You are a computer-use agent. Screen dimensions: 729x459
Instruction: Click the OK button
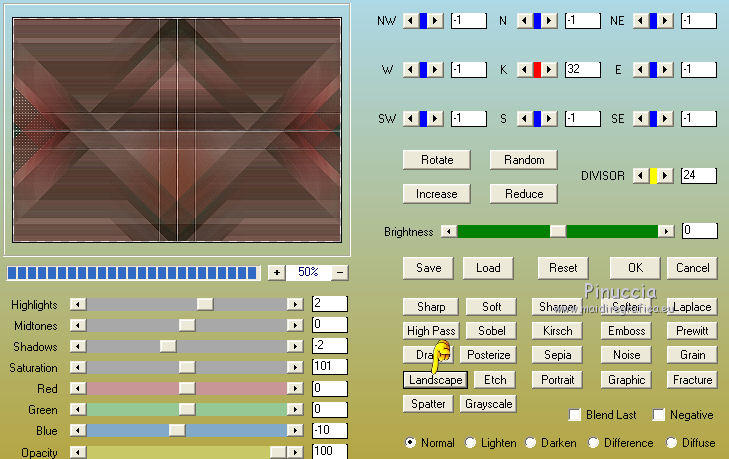[x=635, y=268]
